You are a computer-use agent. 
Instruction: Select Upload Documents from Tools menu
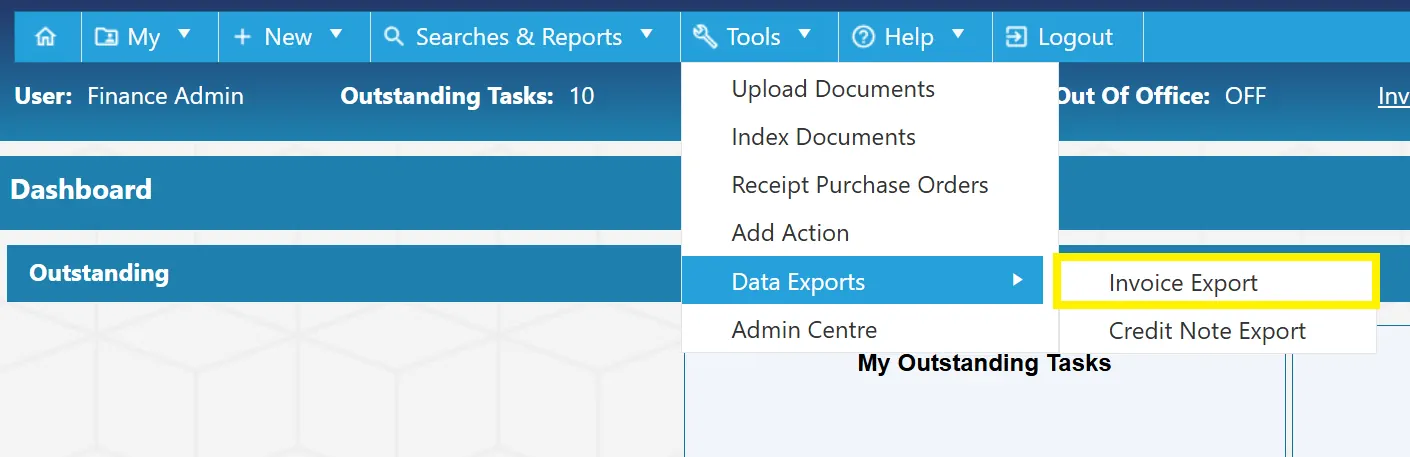(870, 89)
